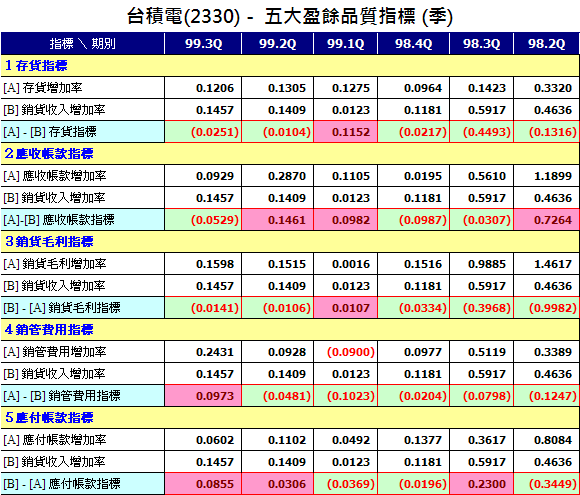Click pink cell 0.2300 in 應付帳款指標 row
The height and width of the screenshot is (495, 580).
tap(482, 484)
